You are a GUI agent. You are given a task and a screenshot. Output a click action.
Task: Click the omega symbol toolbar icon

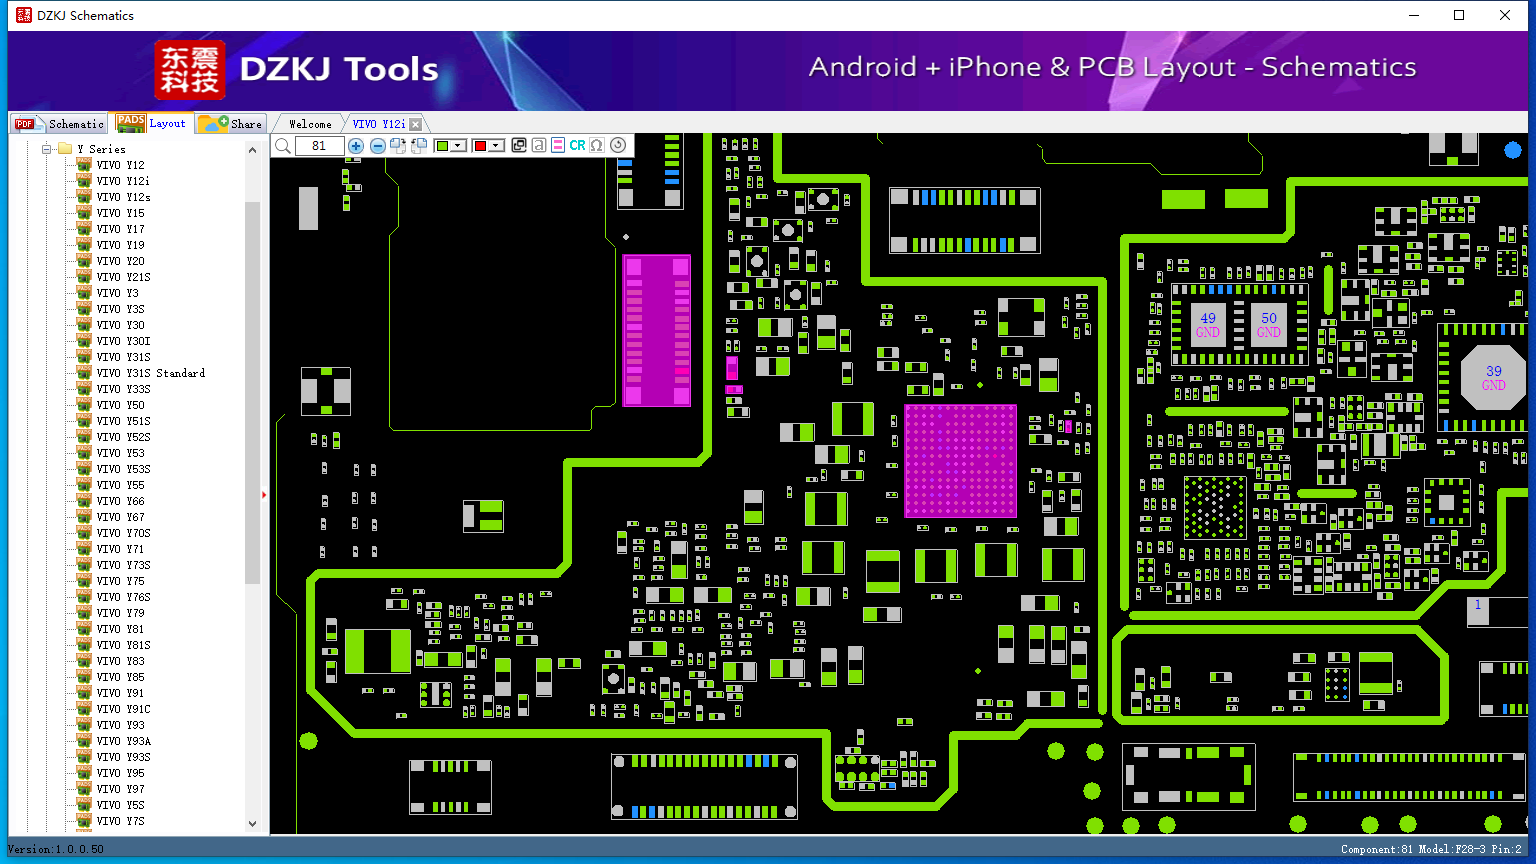(x=597, y=146)
